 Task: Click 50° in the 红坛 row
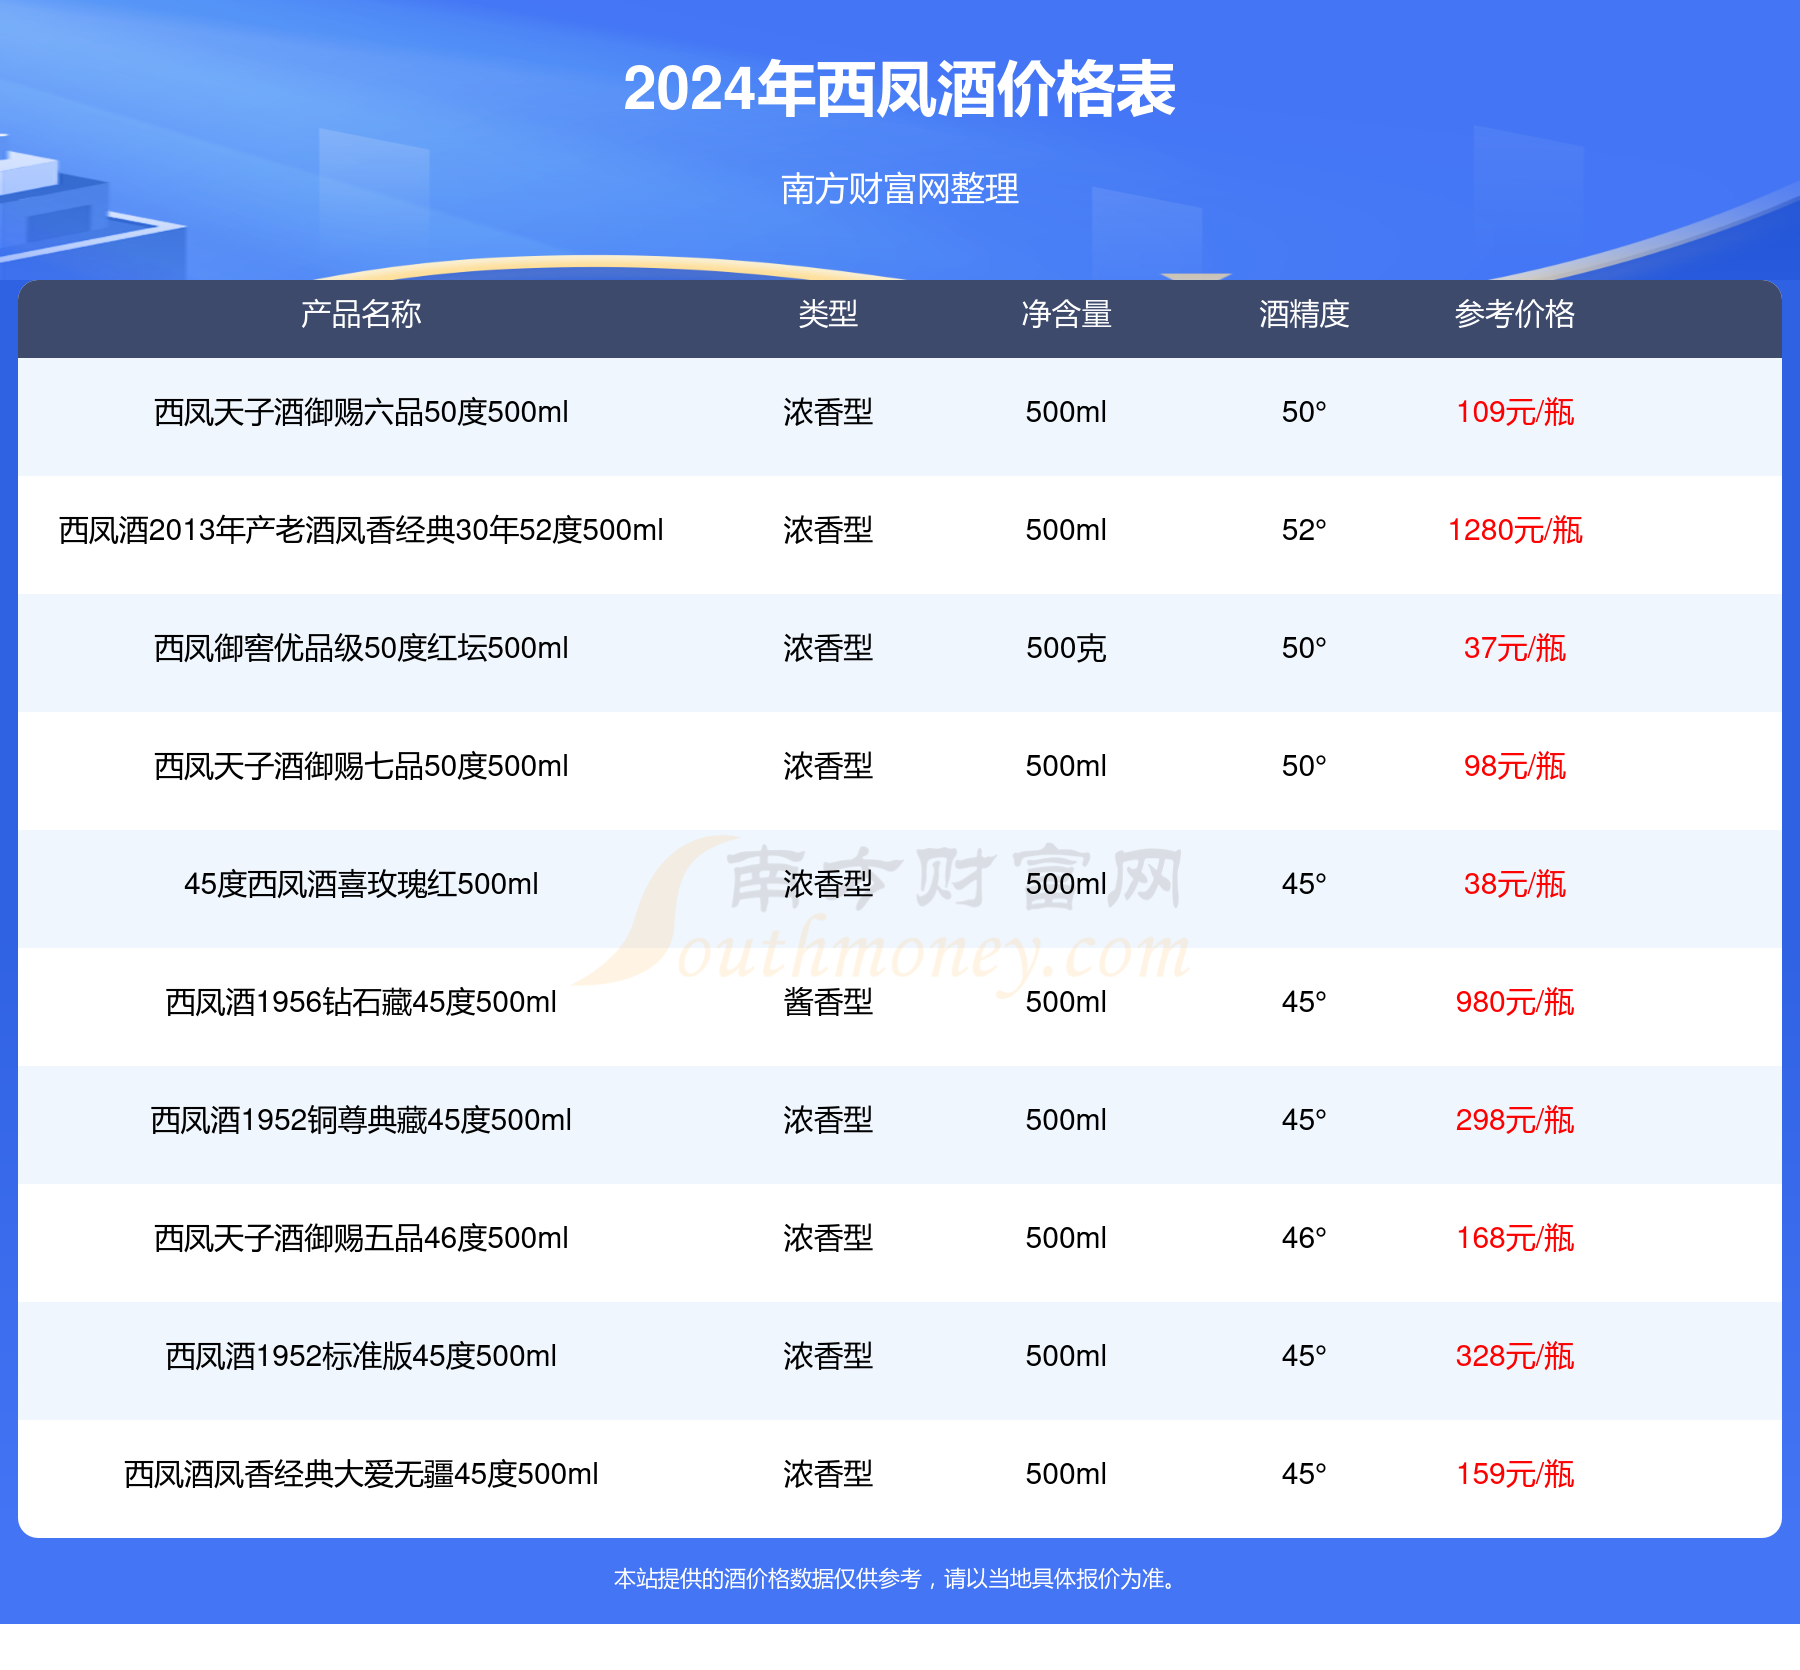1304,648
